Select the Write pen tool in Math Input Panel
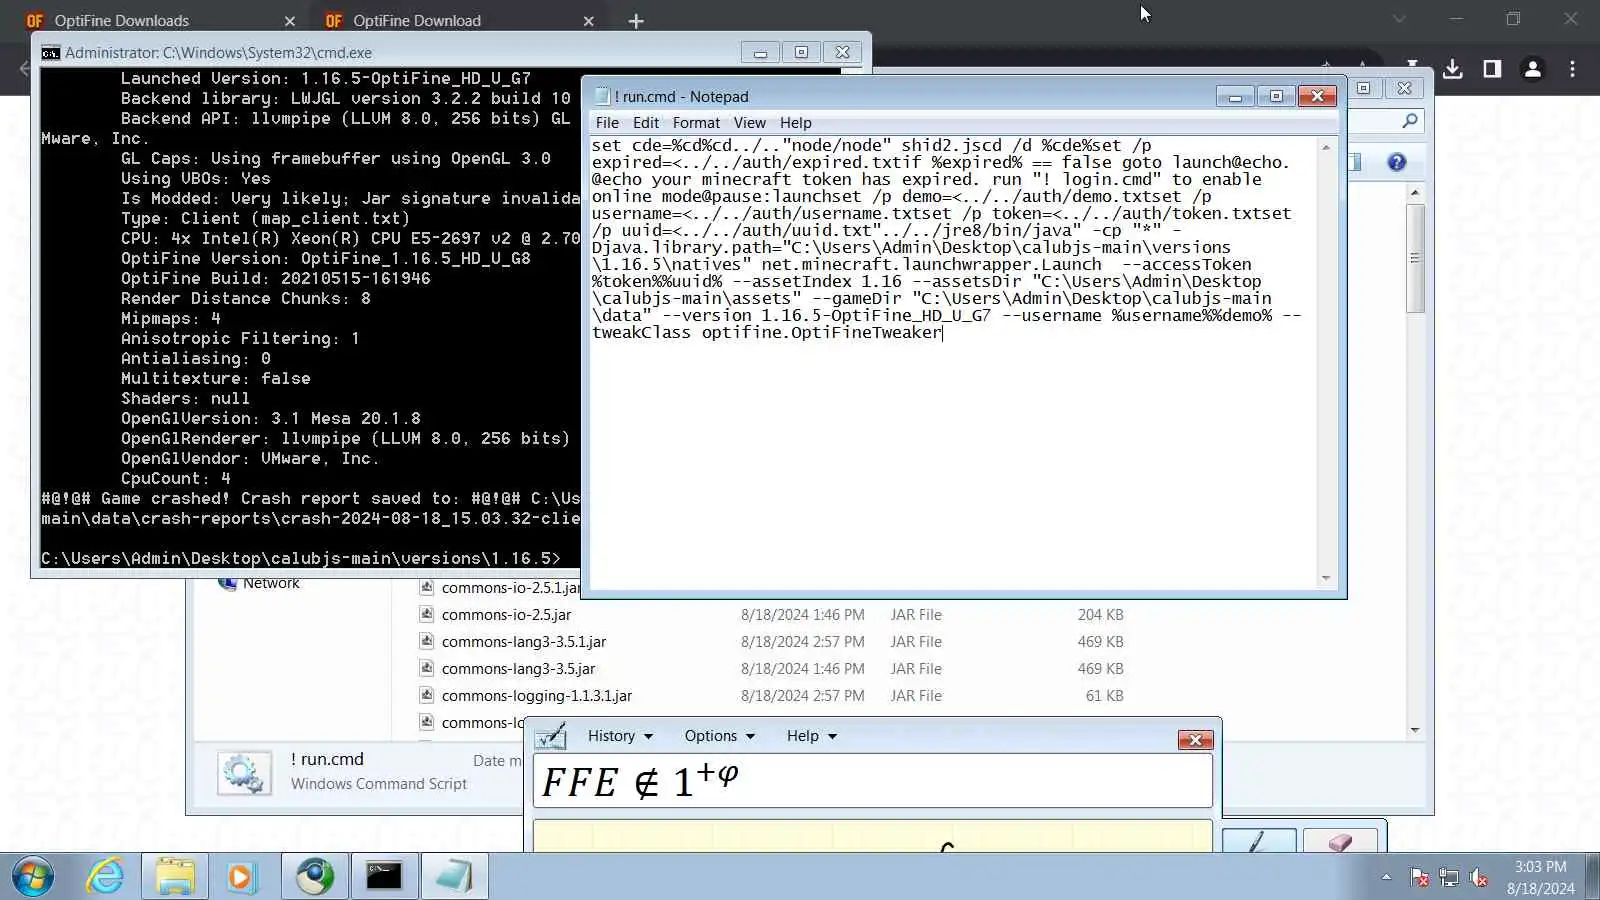The height and width of the screenshot is (900, 1600). [x=1259, y=841]
